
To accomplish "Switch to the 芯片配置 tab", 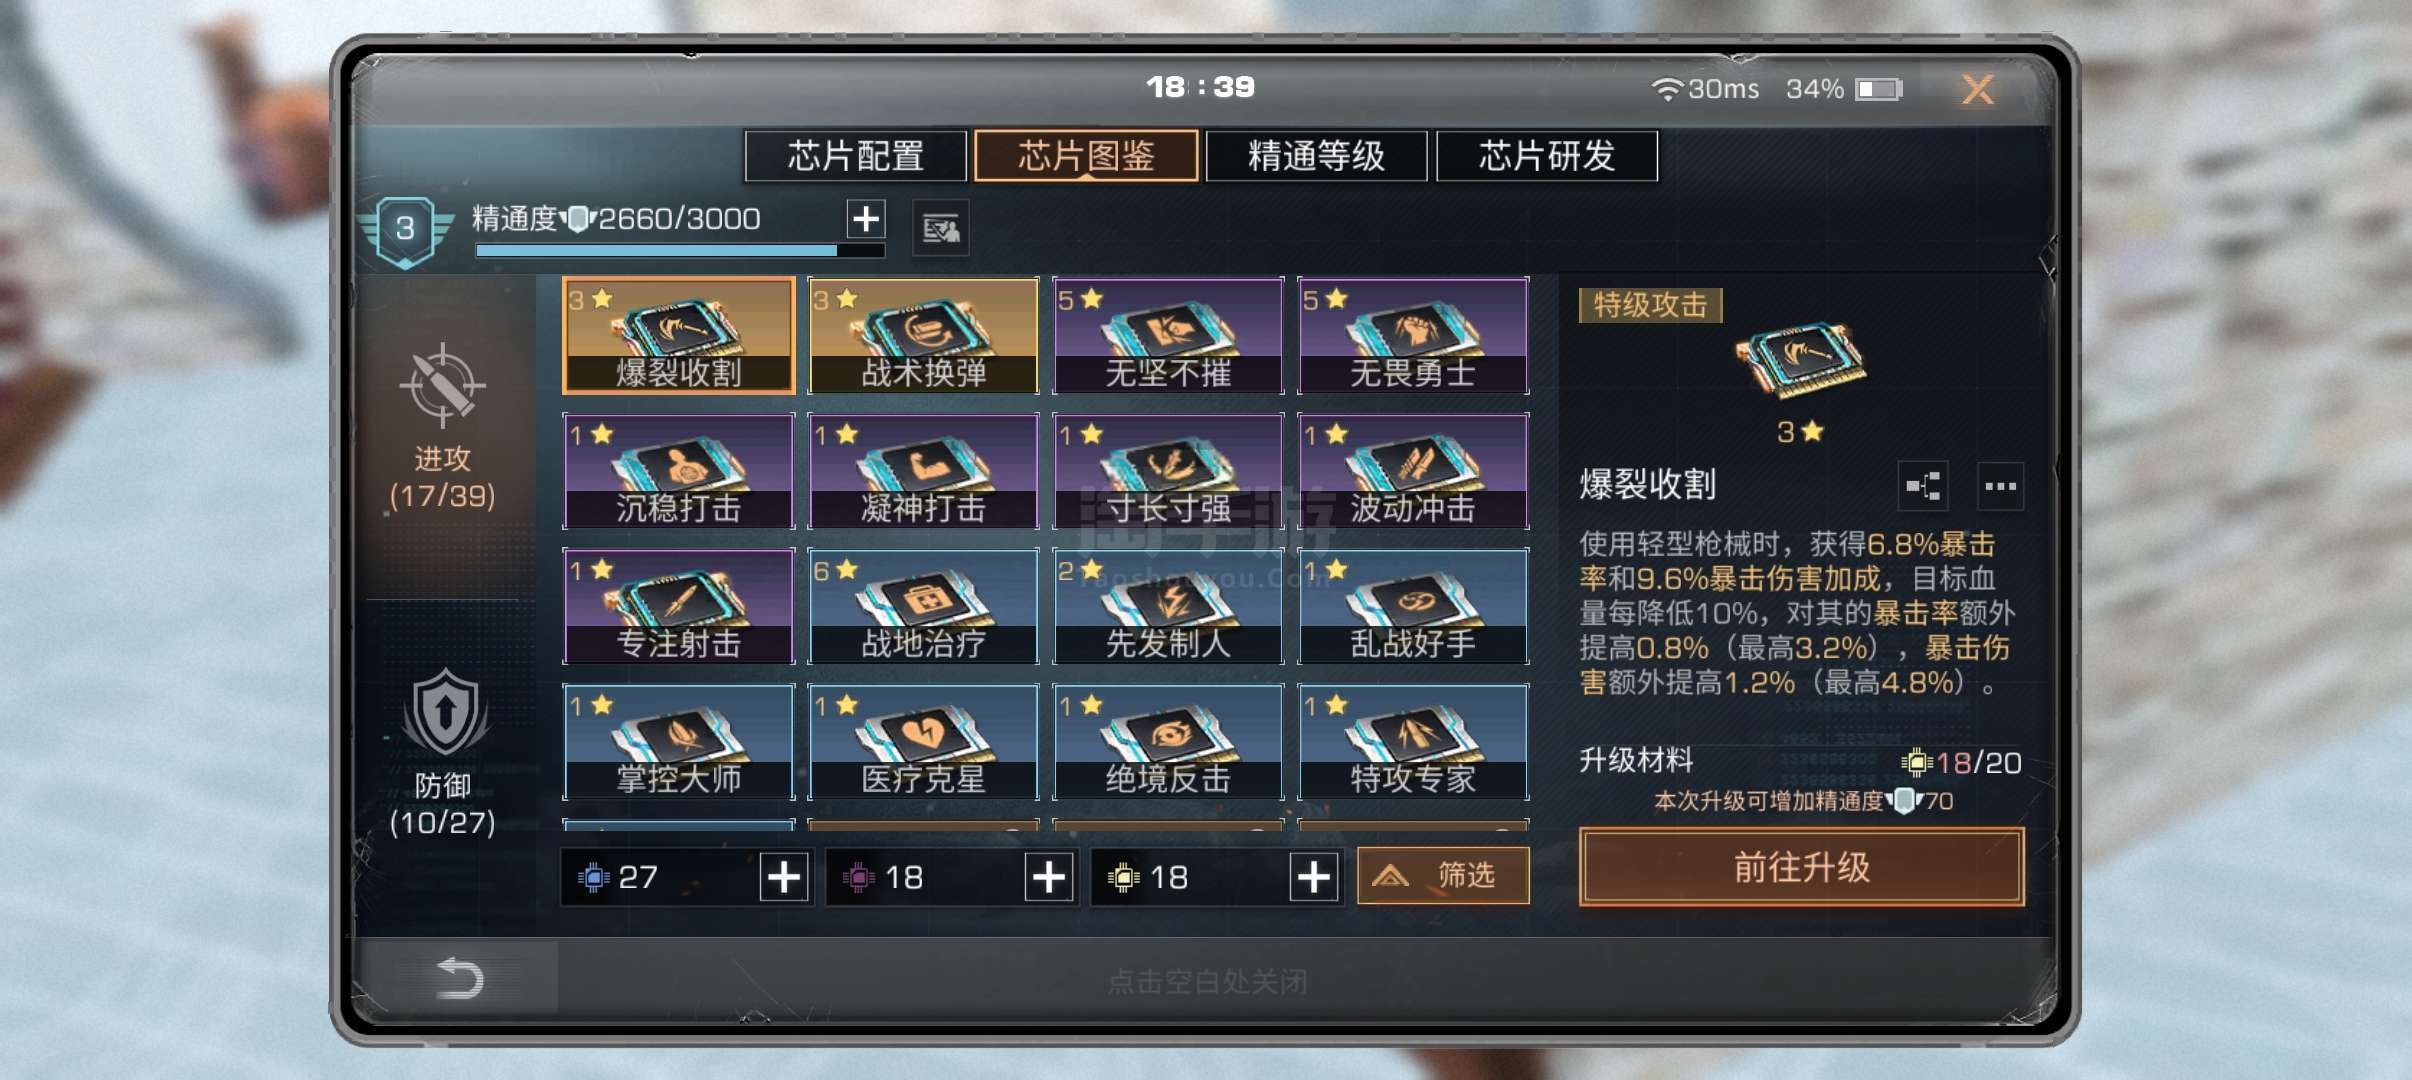I will point(856,156).
